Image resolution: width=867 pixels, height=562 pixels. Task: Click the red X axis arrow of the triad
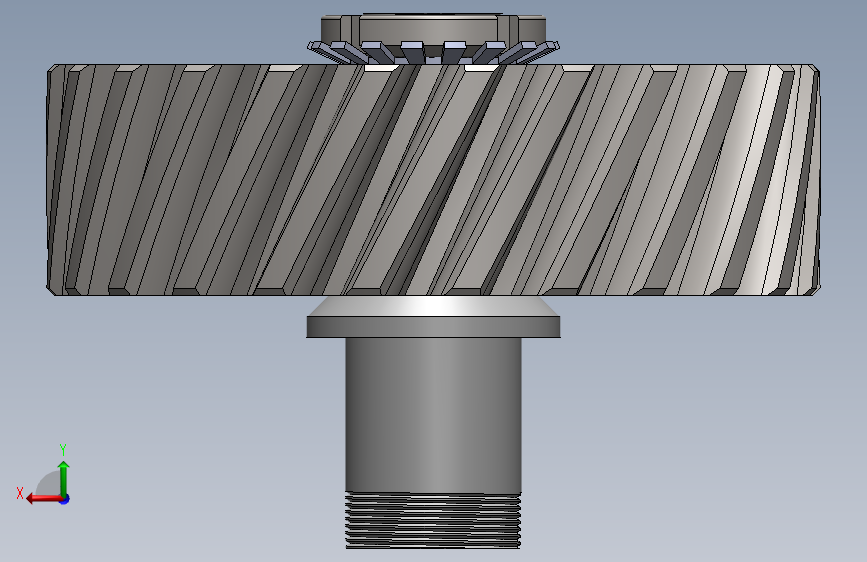pos(43,499)
